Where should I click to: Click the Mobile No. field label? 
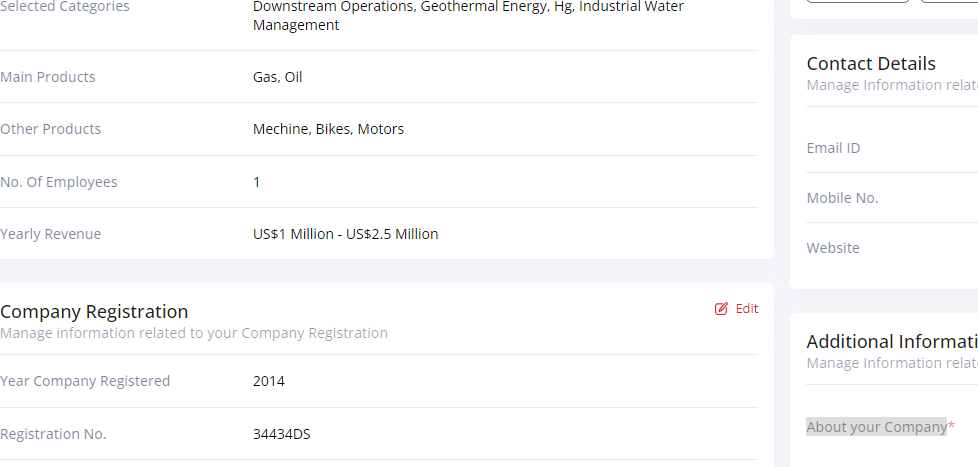tap(842, 198)
